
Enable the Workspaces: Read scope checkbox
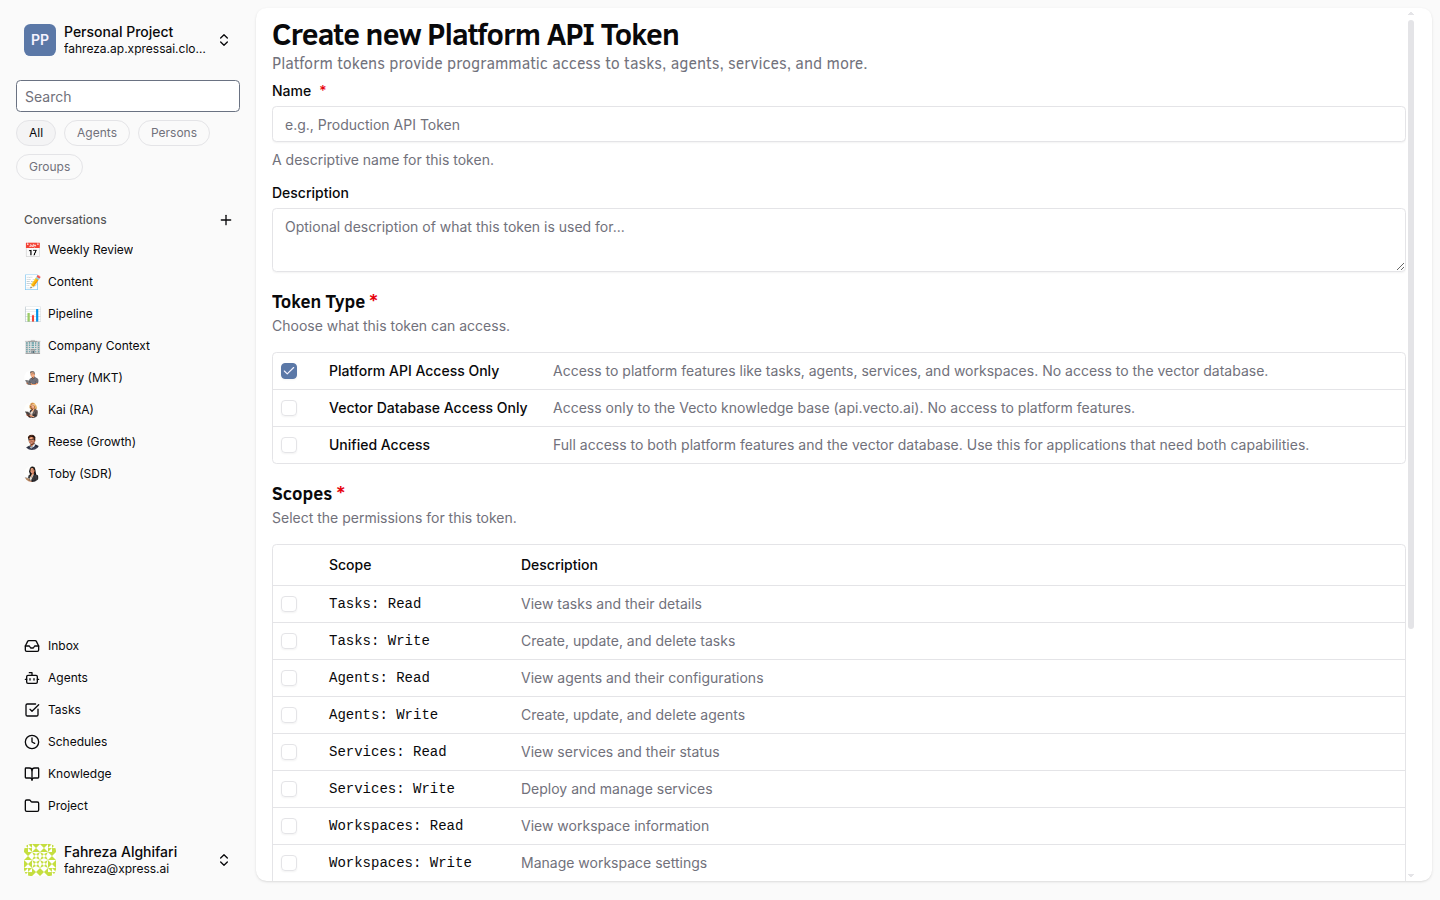289,826
